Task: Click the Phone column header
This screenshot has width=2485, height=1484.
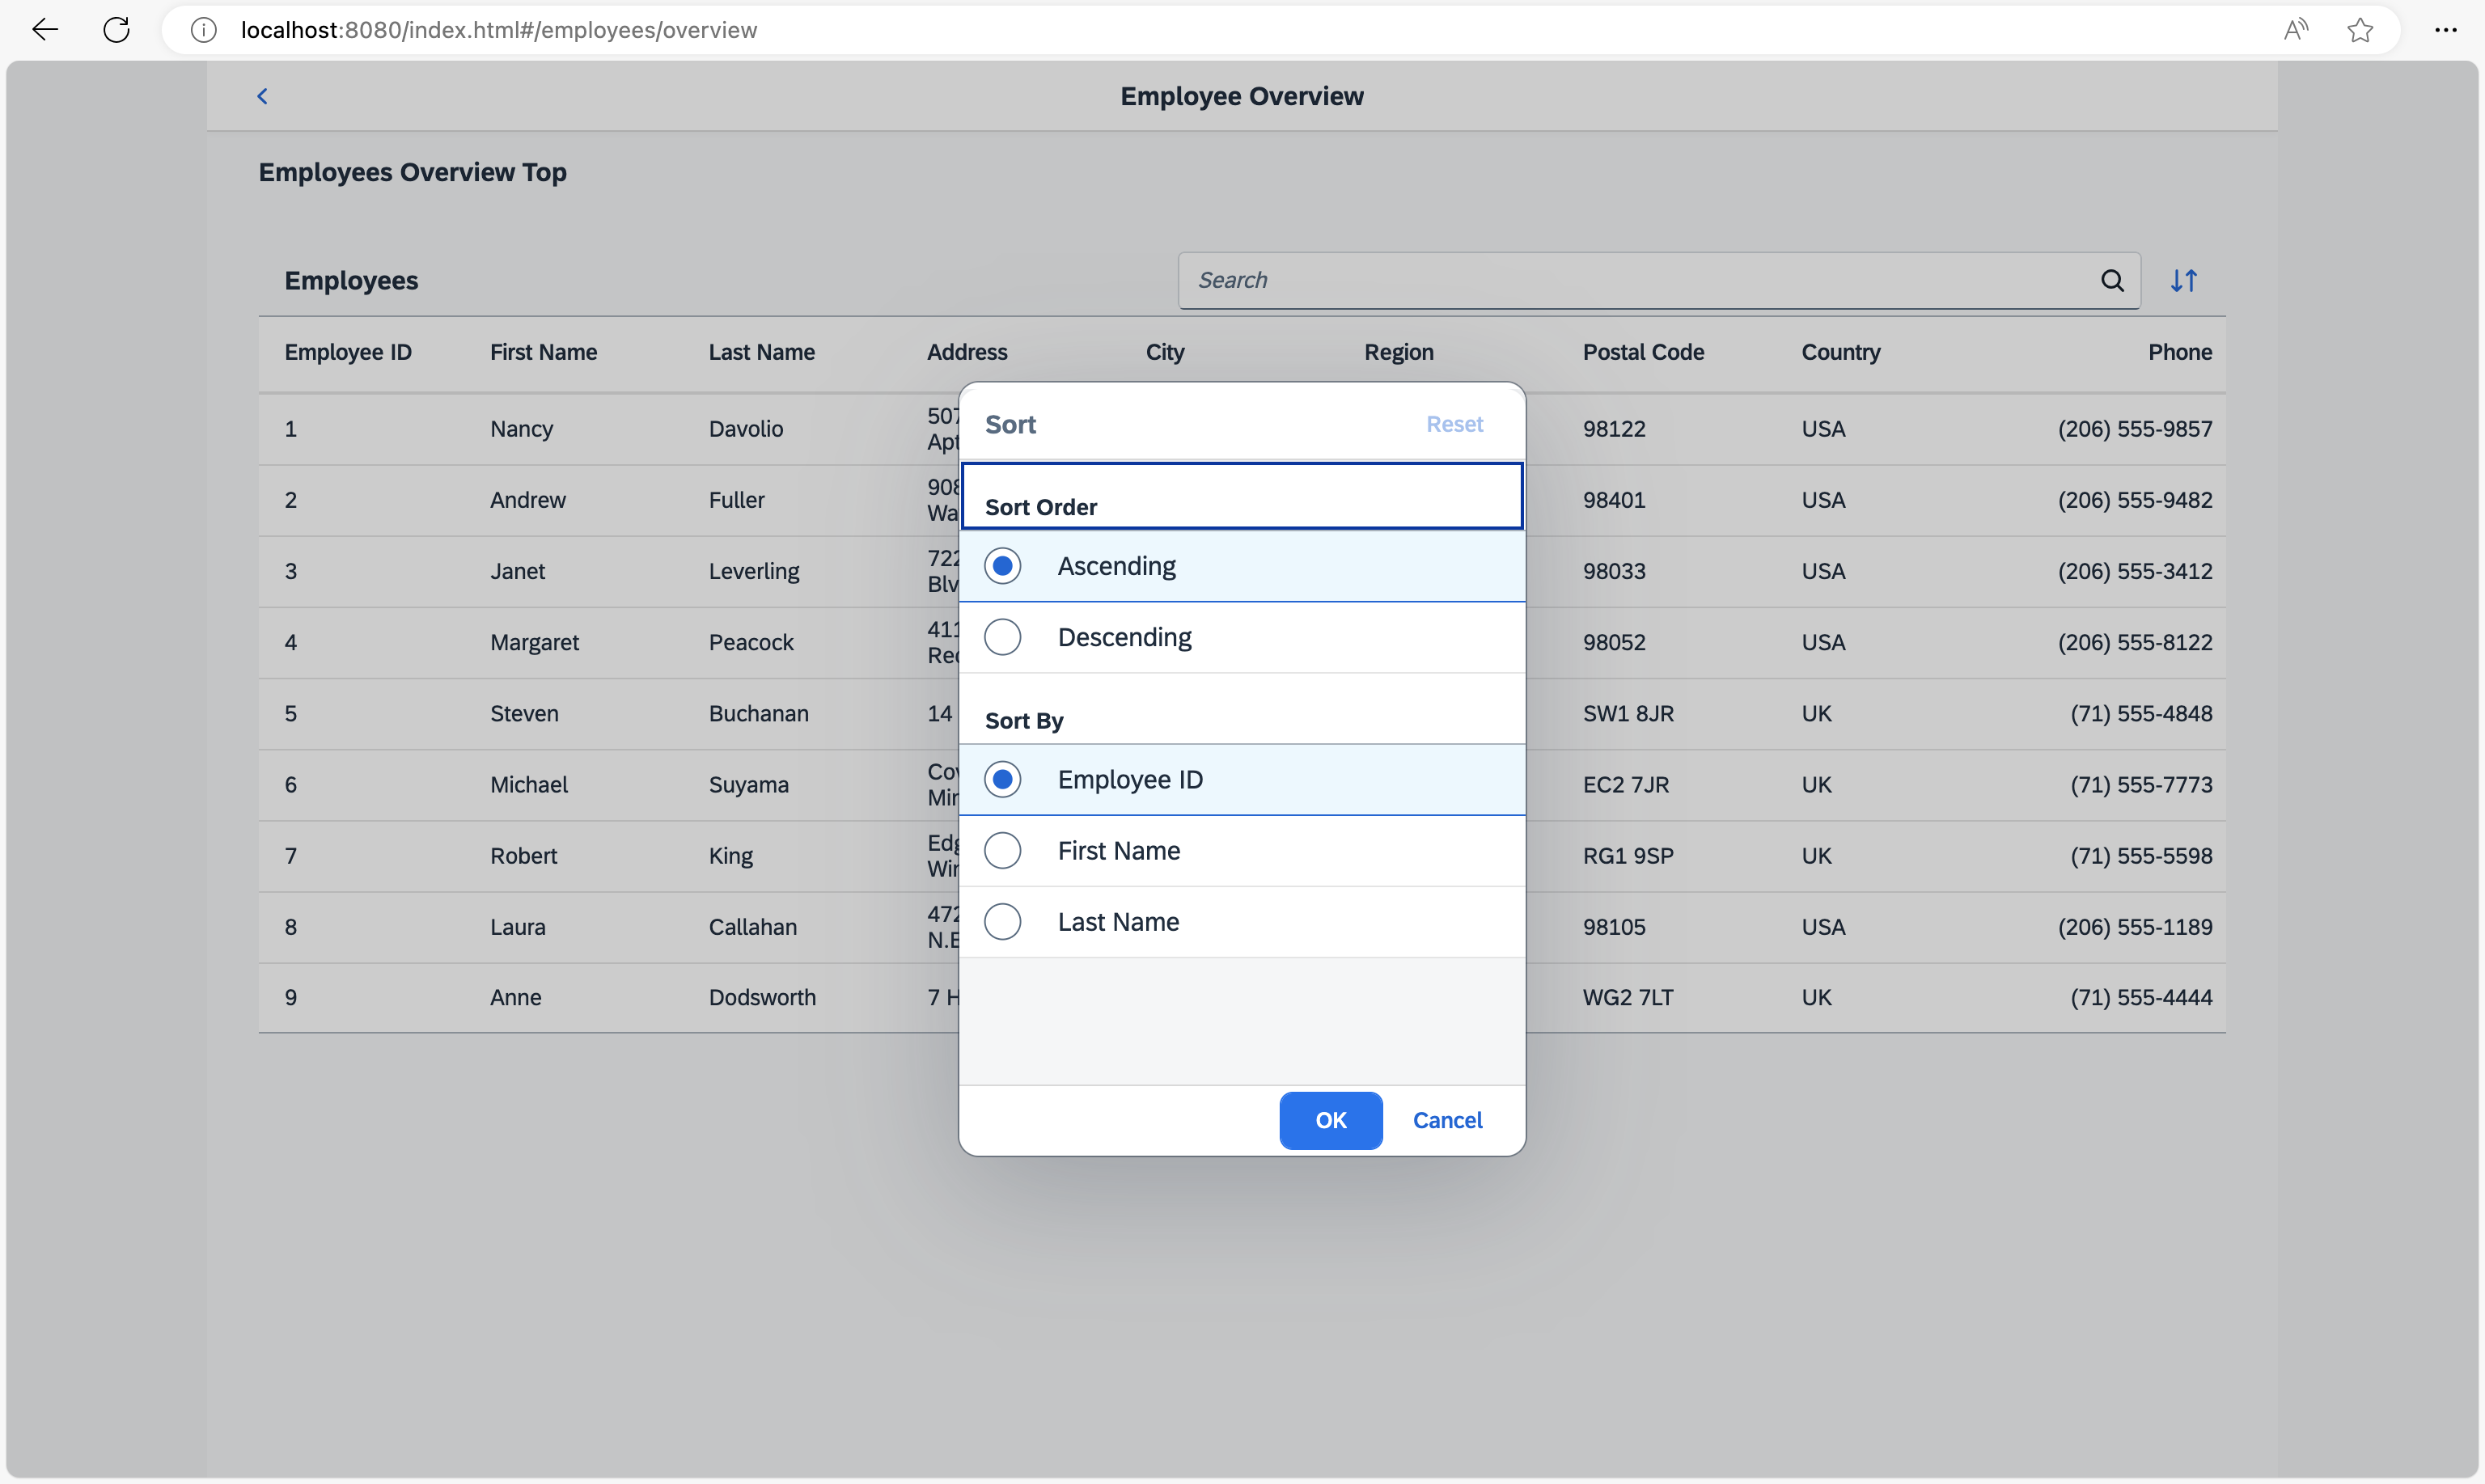Action: (2180, 352)
